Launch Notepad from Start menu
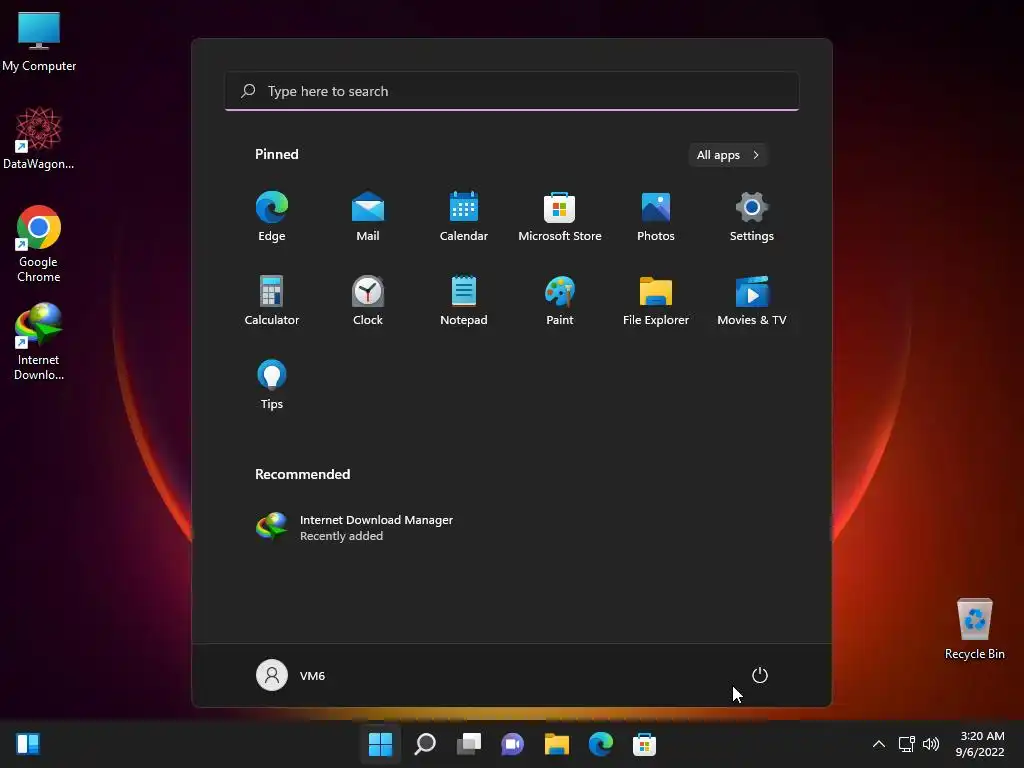1024x768 pixels. tap(464, 300)
